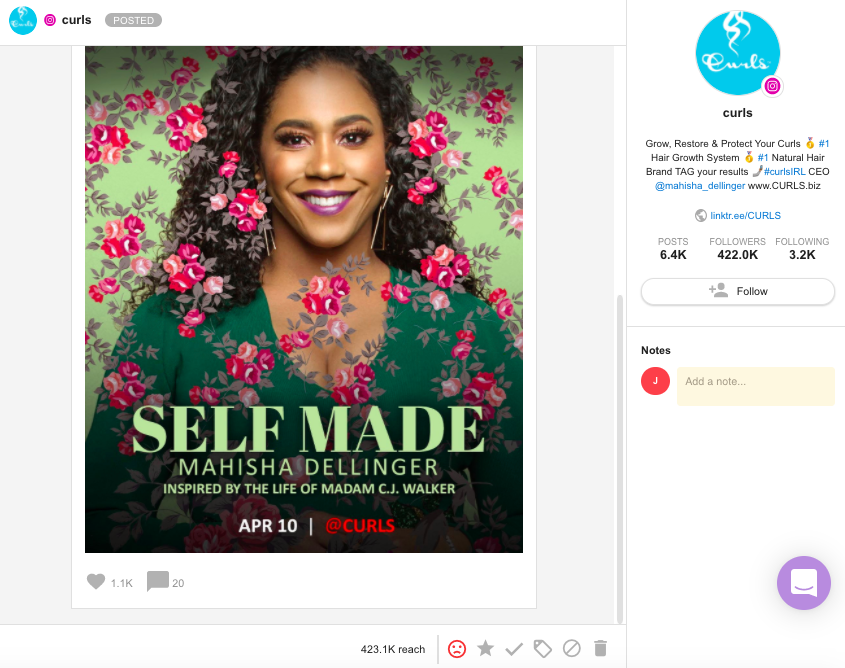
Task: Click in the Add a note field
Action: (756, 386)
